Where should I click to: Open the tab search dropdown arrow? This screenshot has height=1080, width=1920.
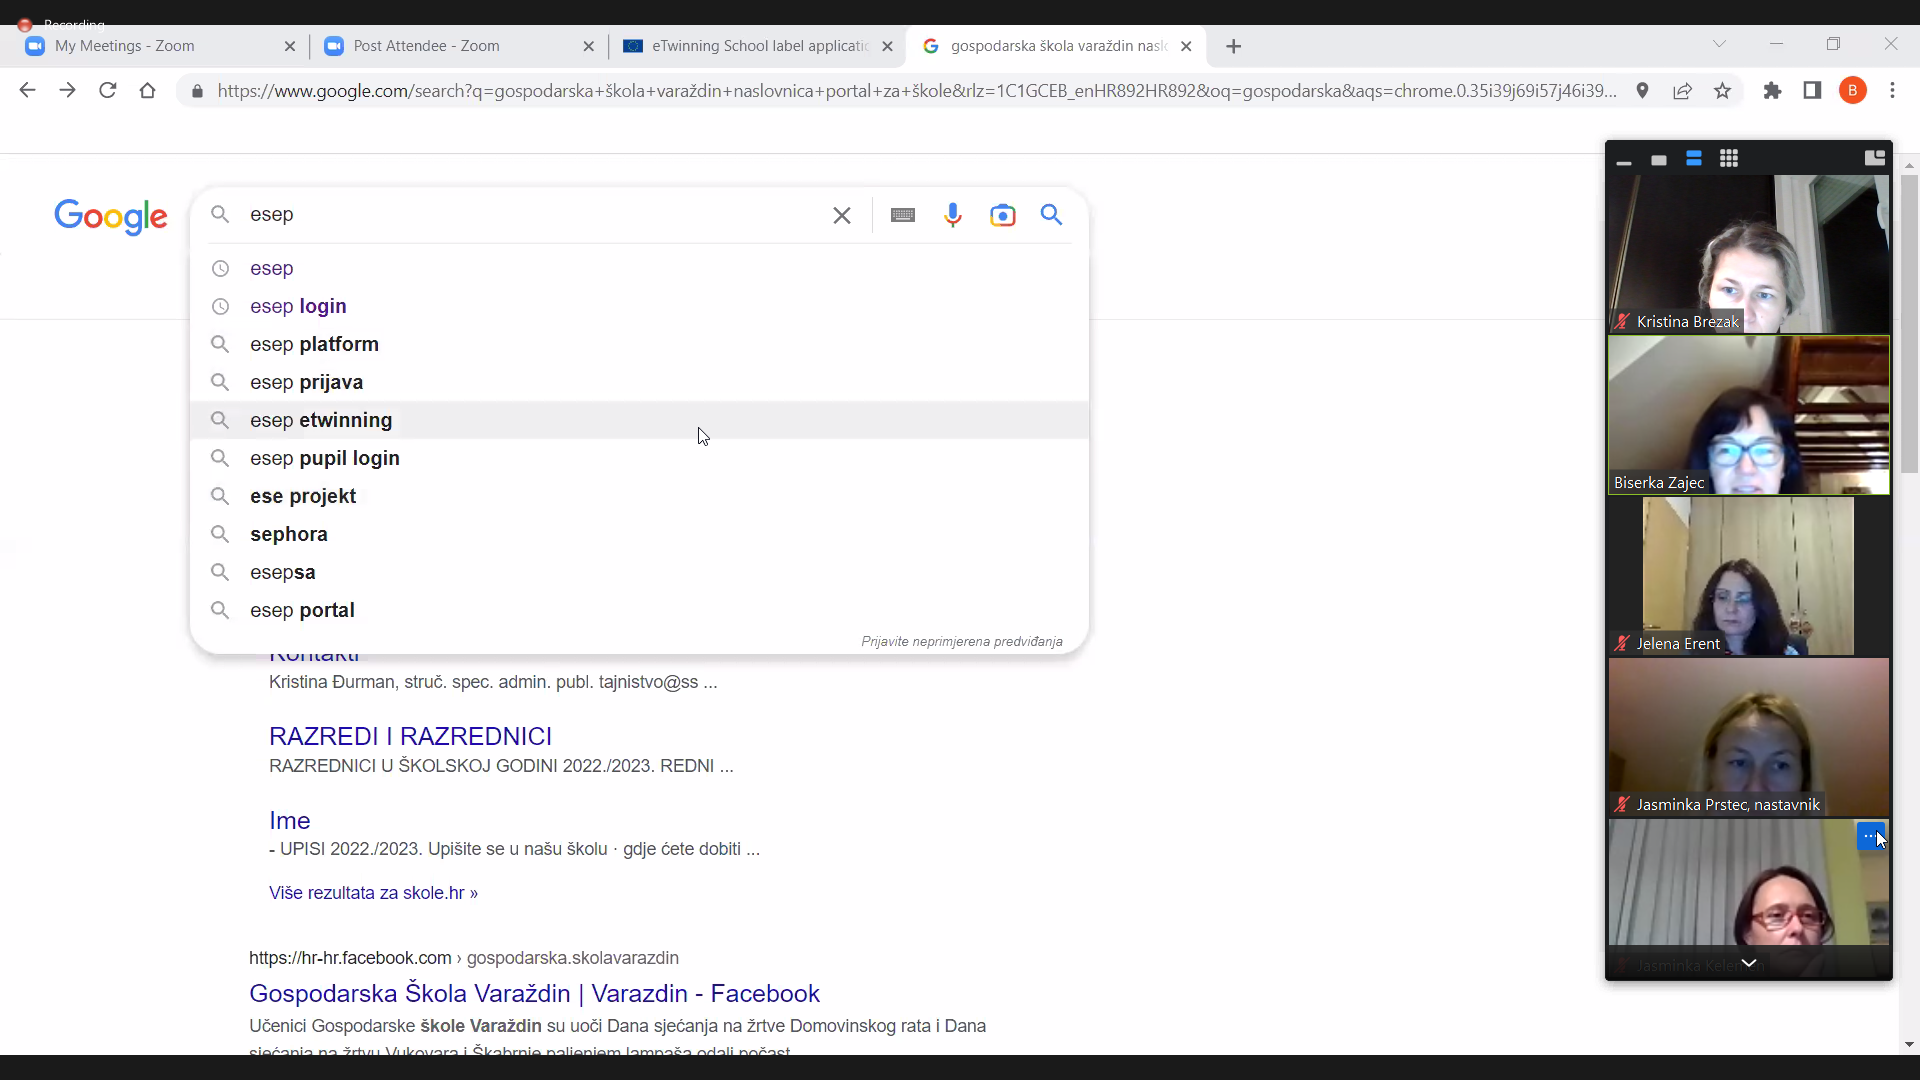1719,44
